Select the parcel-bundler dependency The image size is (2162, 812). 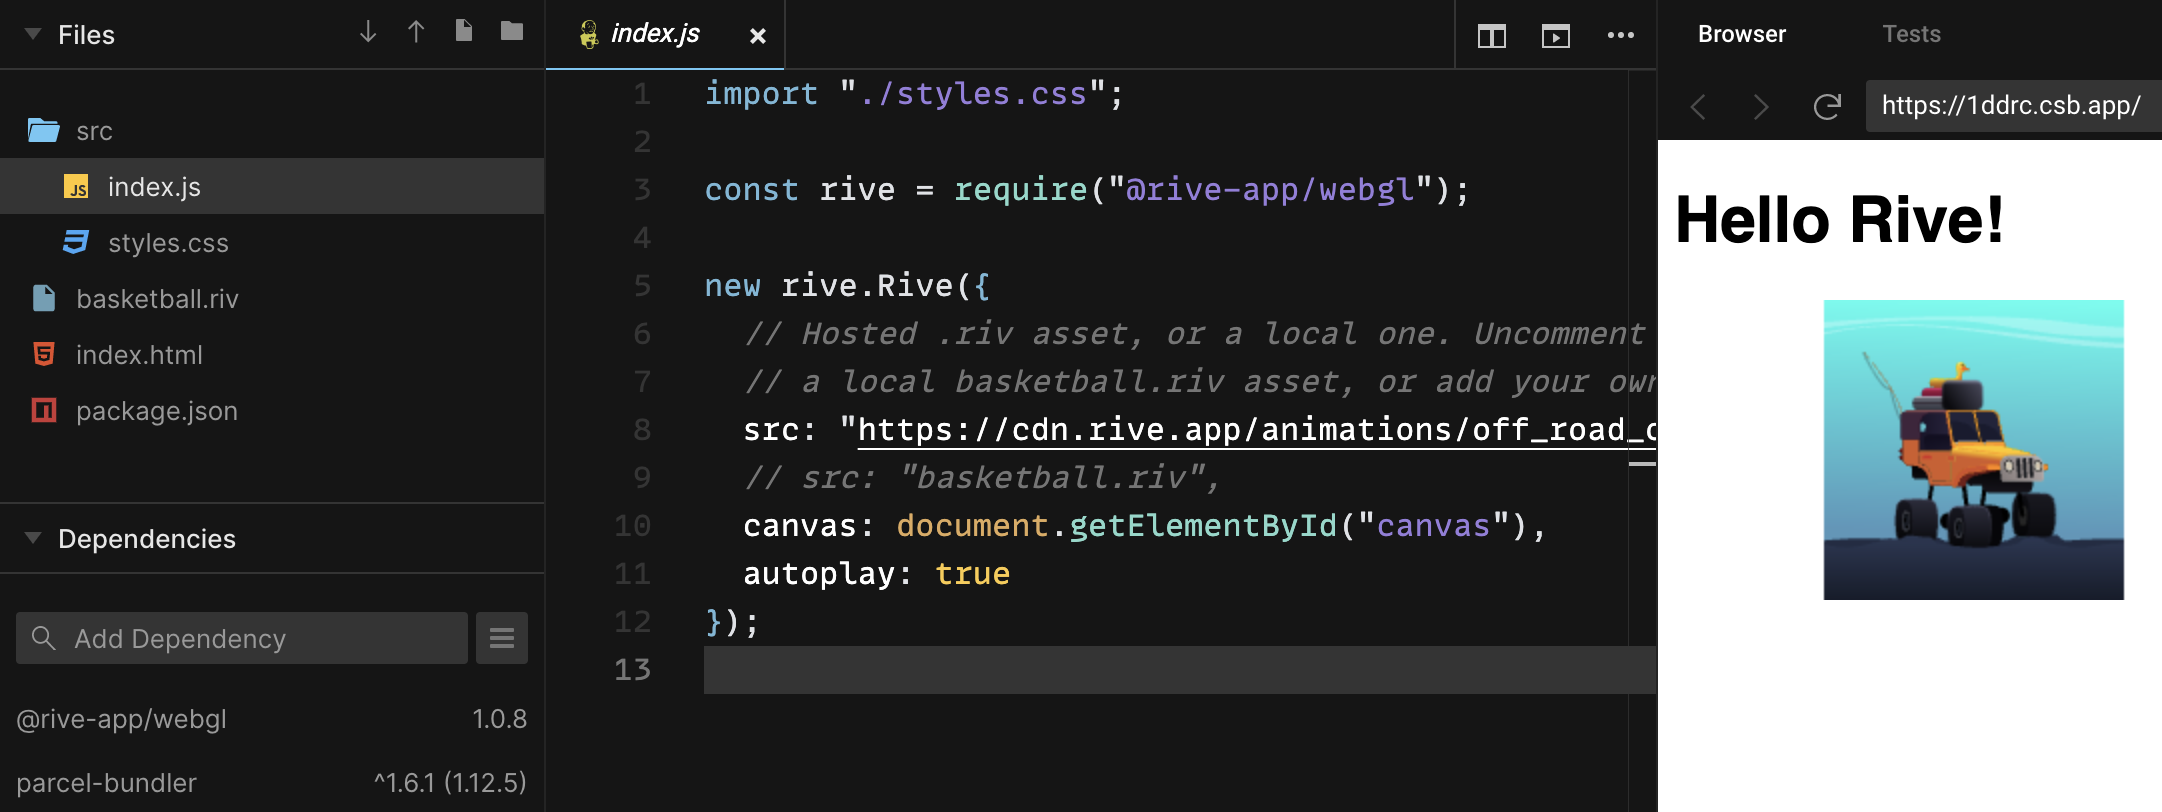pos(106,783)
